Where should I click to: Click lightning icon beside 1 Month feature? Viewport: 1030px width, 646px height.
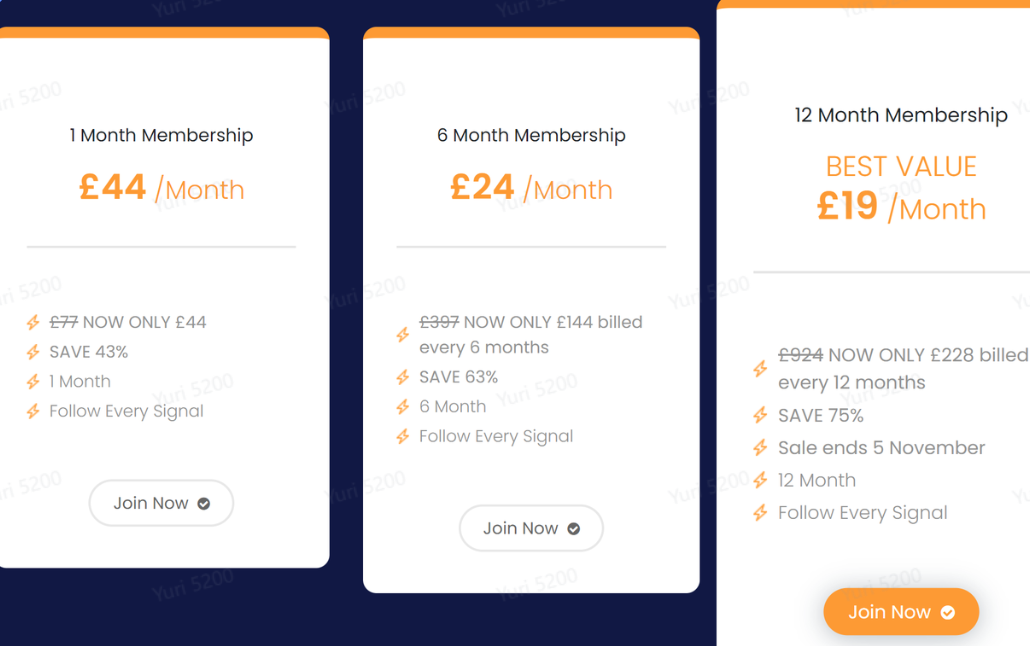point(33,382)
